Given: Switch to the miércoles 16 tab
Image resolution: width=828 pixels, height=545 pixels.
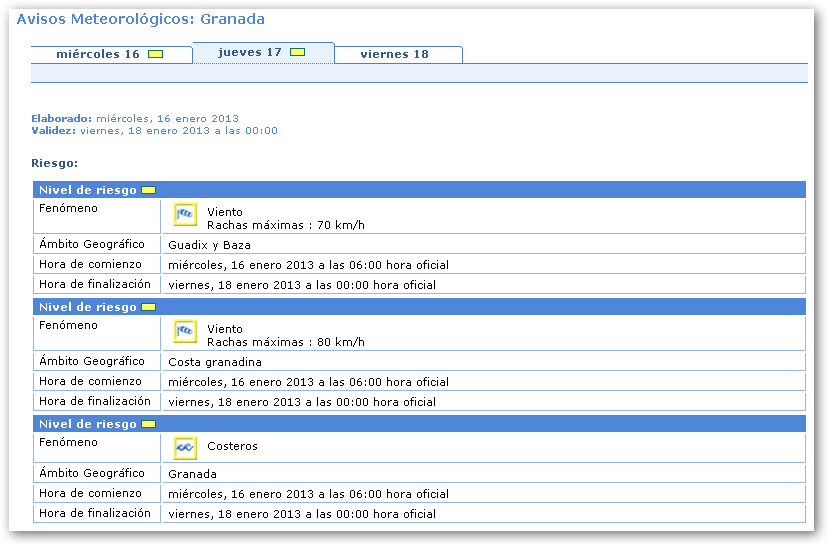Looking at the screenshot, I should 98,54.
